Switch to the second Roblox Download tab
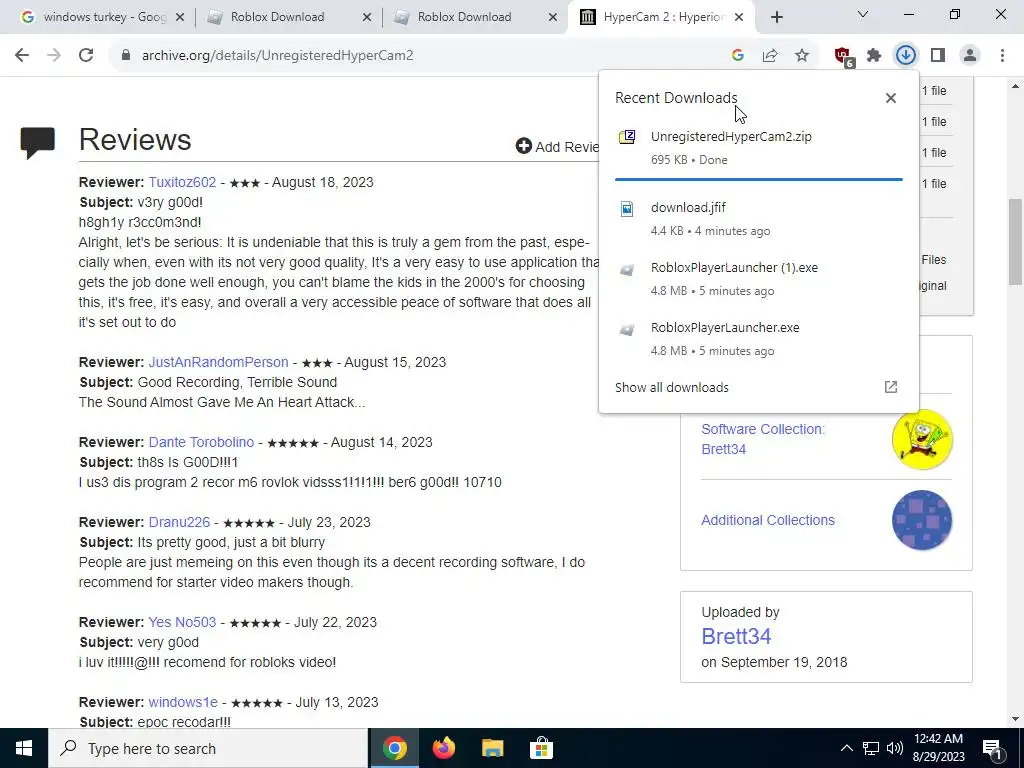Screen dimensions: 1024x768 tap(464, 17)
